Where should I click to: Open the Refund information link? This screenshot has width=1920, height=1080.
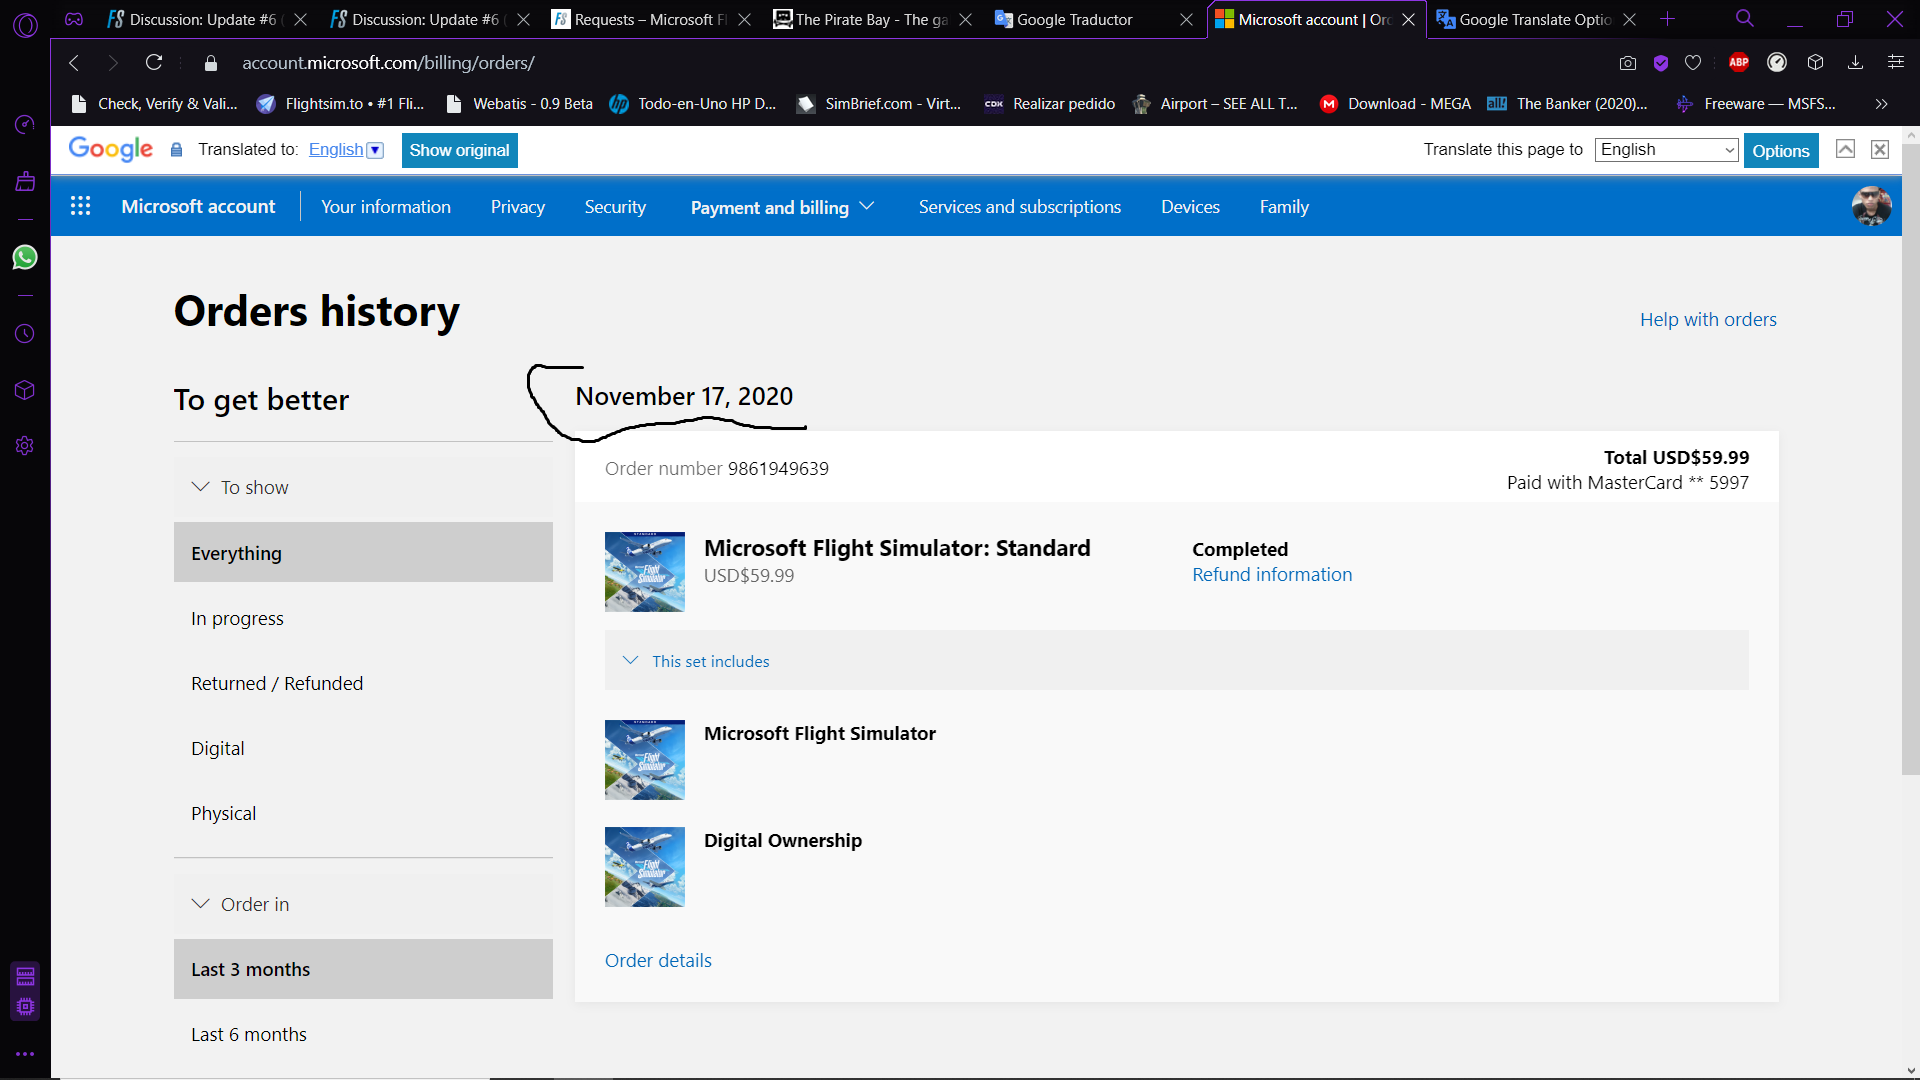pos(1271,575)
